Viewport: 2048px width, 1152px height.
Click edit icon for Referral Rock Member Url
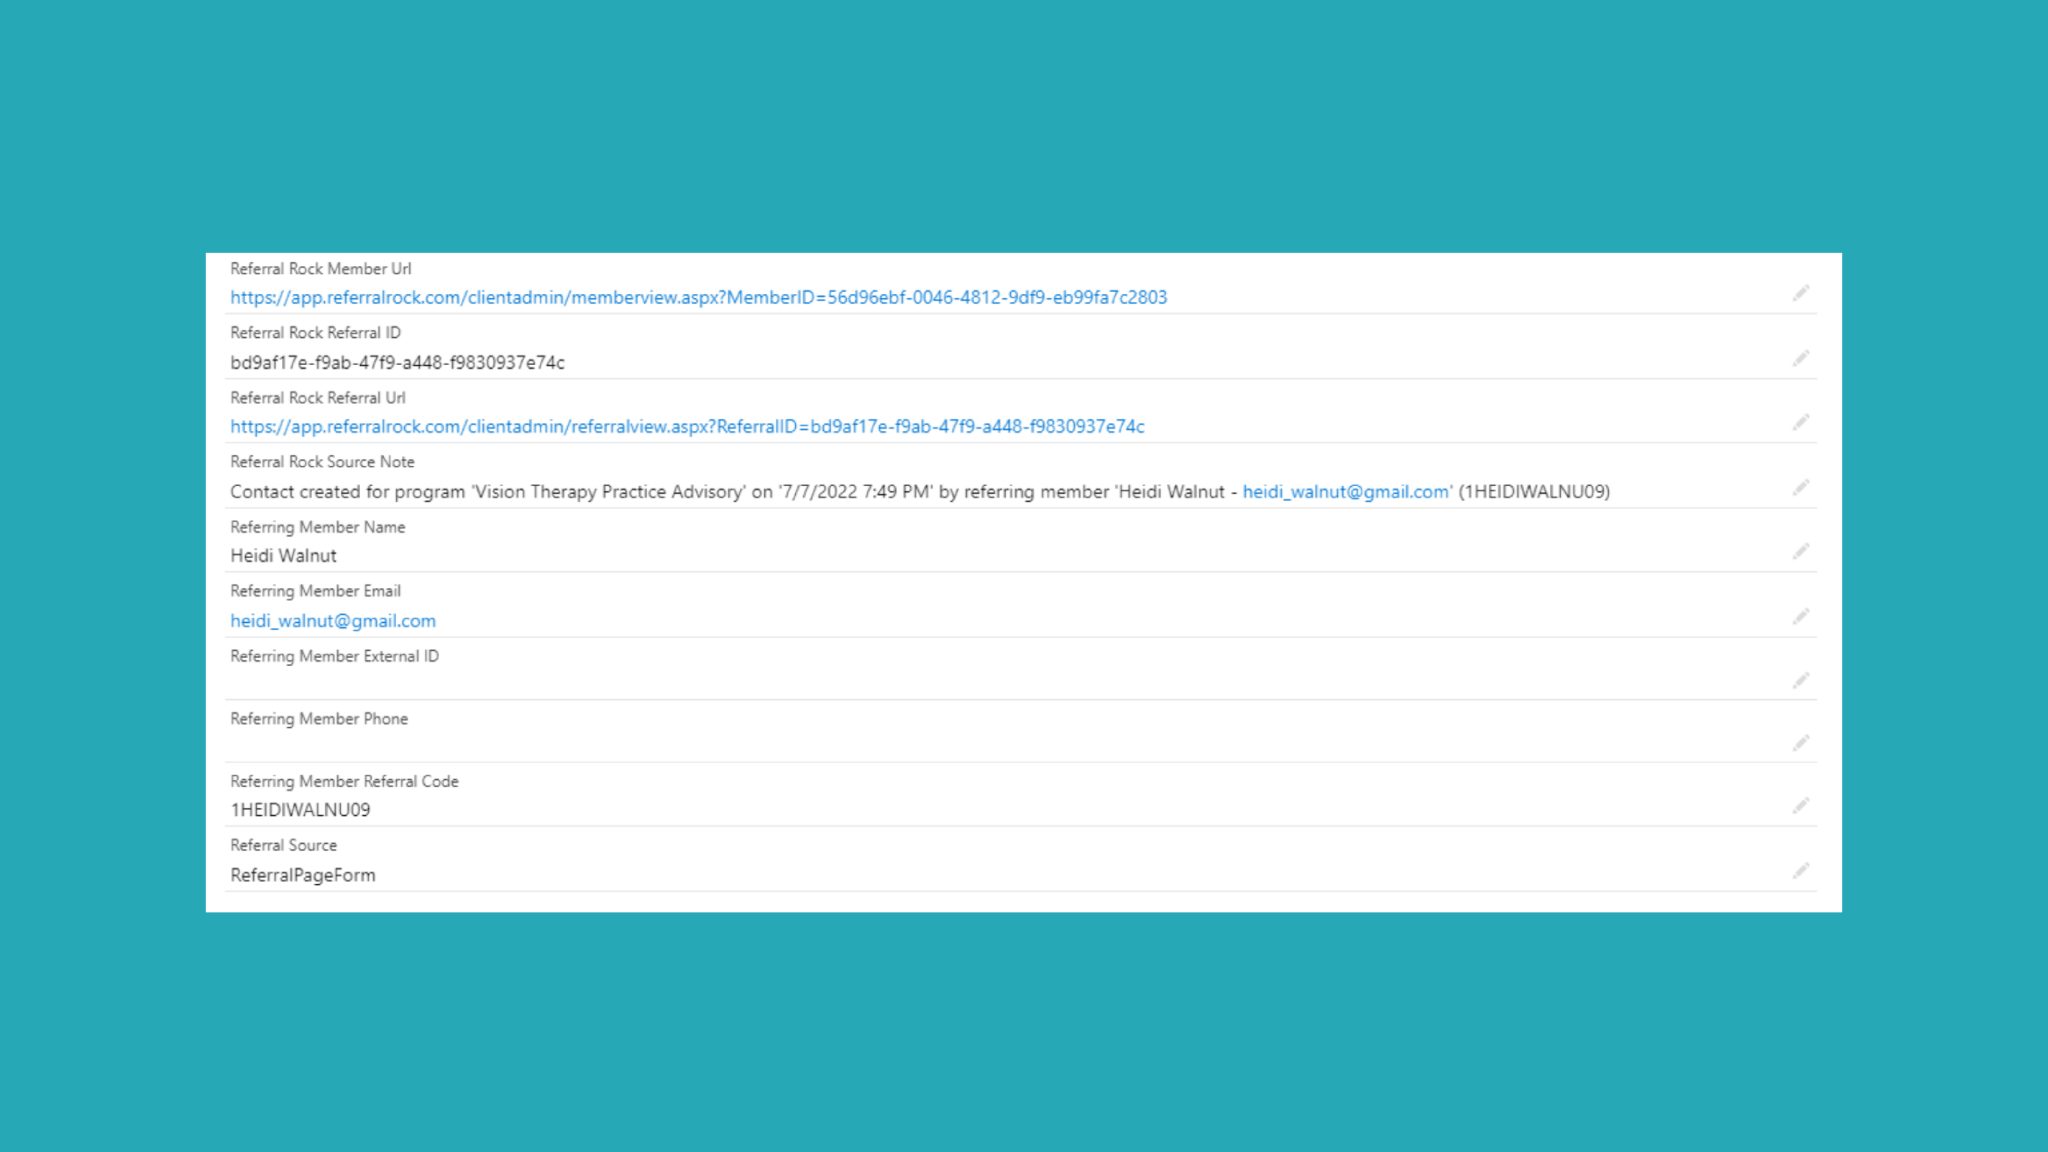[1802, 293]
